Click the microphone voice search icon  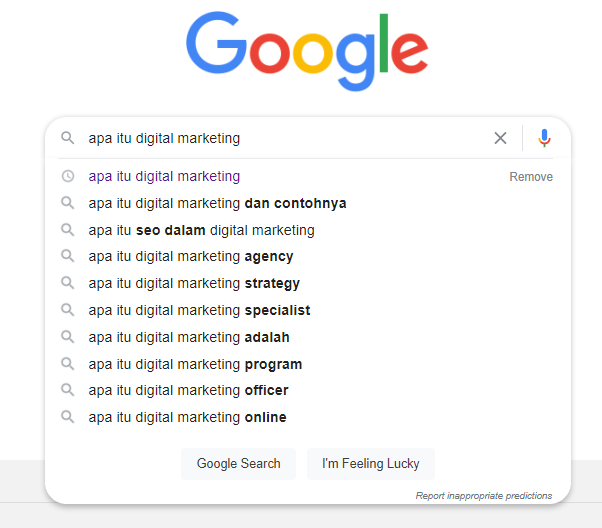(x=544, y=138)
